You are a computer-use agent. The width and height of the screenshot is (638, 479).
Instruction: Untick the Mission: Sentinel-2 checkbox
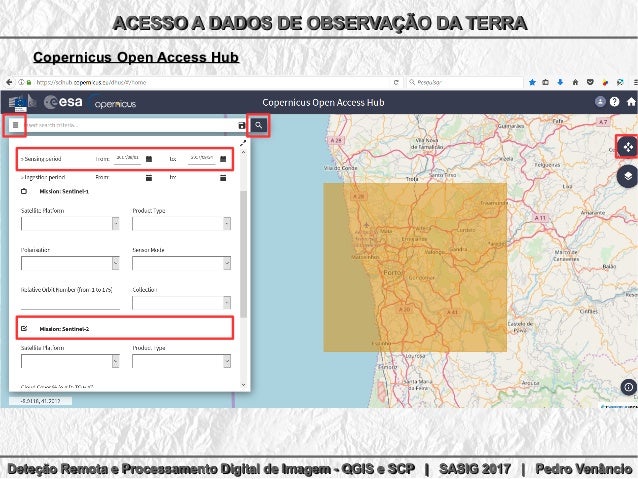pyautogui.click(x=24, y=328)
